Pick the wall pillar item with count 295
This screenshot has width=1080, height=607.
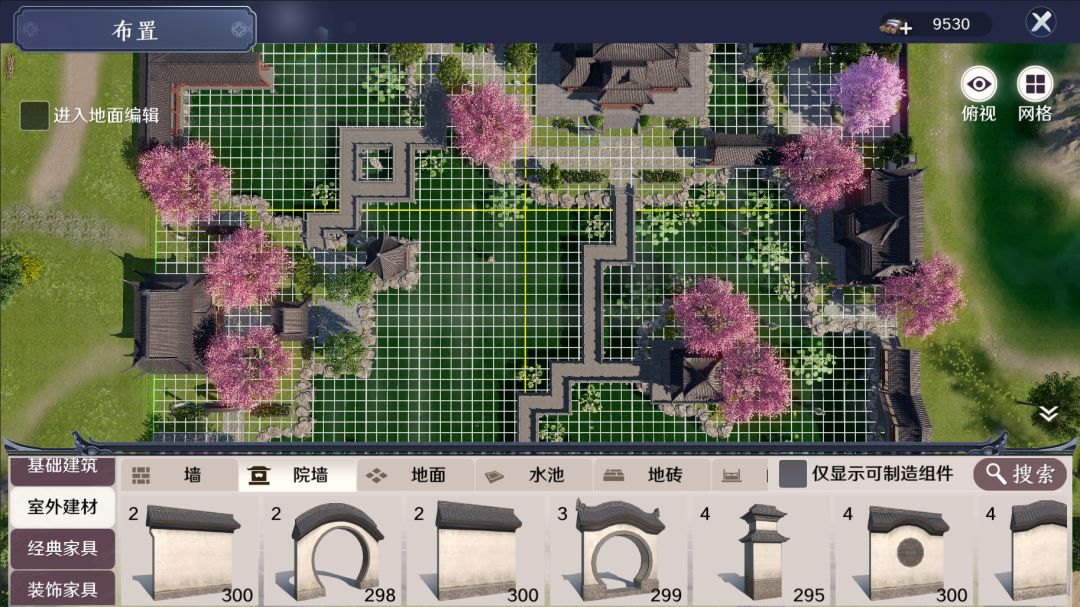(762, 551)
